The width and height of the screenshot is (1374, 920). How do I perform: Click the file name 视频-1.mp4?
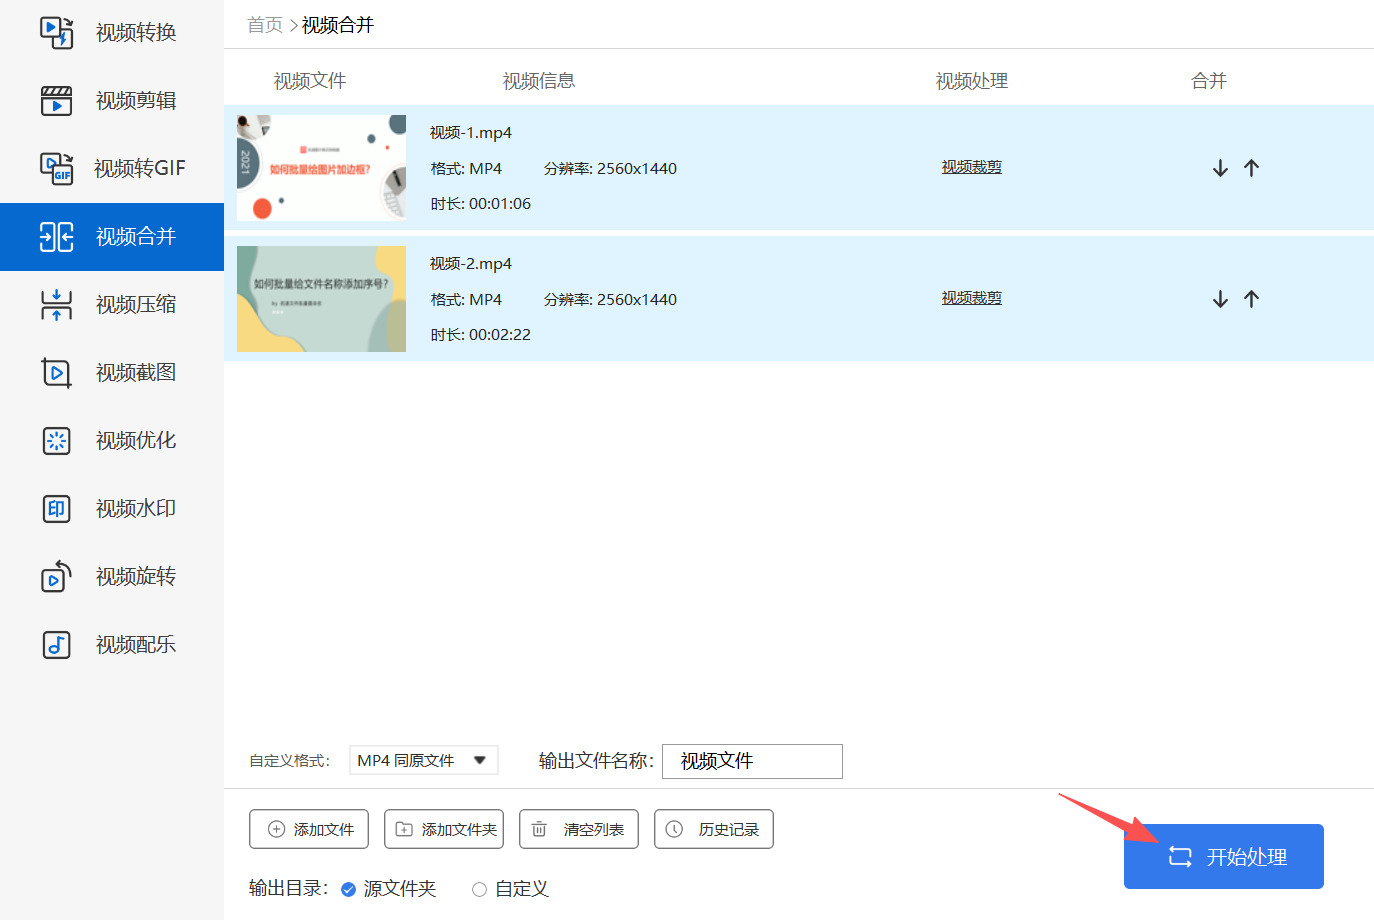click(471, 133)
